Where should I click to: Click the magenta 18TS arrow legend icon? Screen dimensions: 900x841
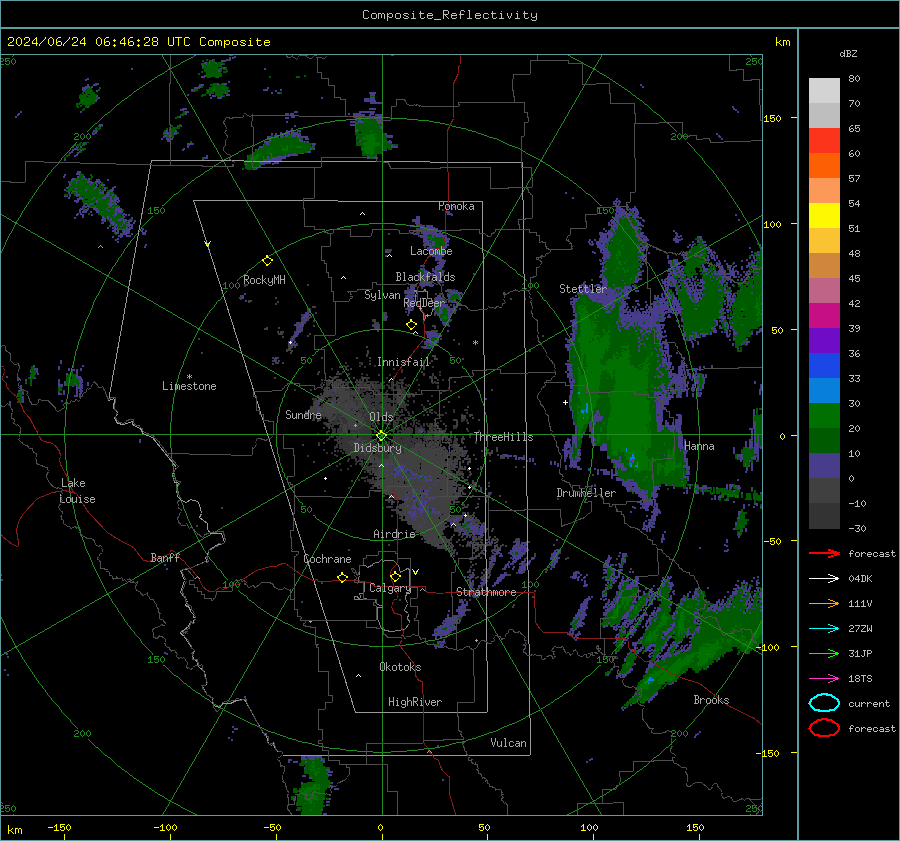point(824,679)
